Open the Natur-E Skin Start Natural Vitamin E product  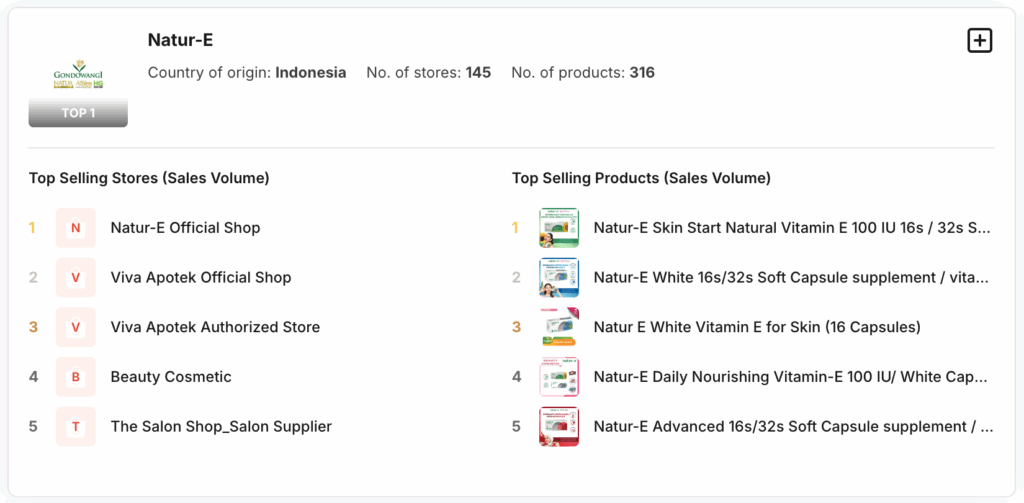pos(793,228)
